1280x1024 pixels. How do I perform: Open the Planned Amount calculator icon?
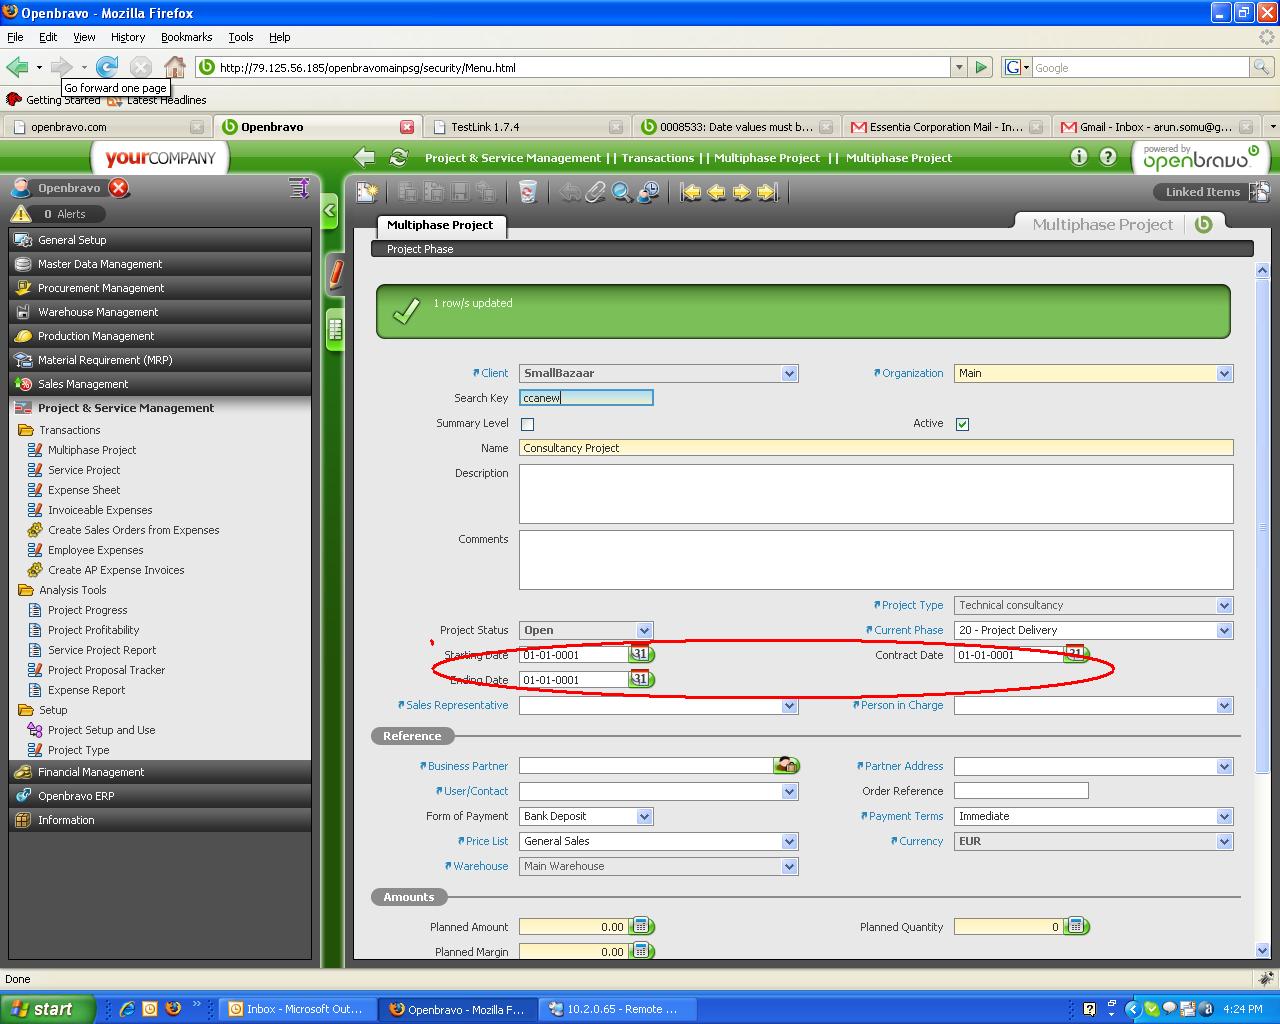point(641,927)
